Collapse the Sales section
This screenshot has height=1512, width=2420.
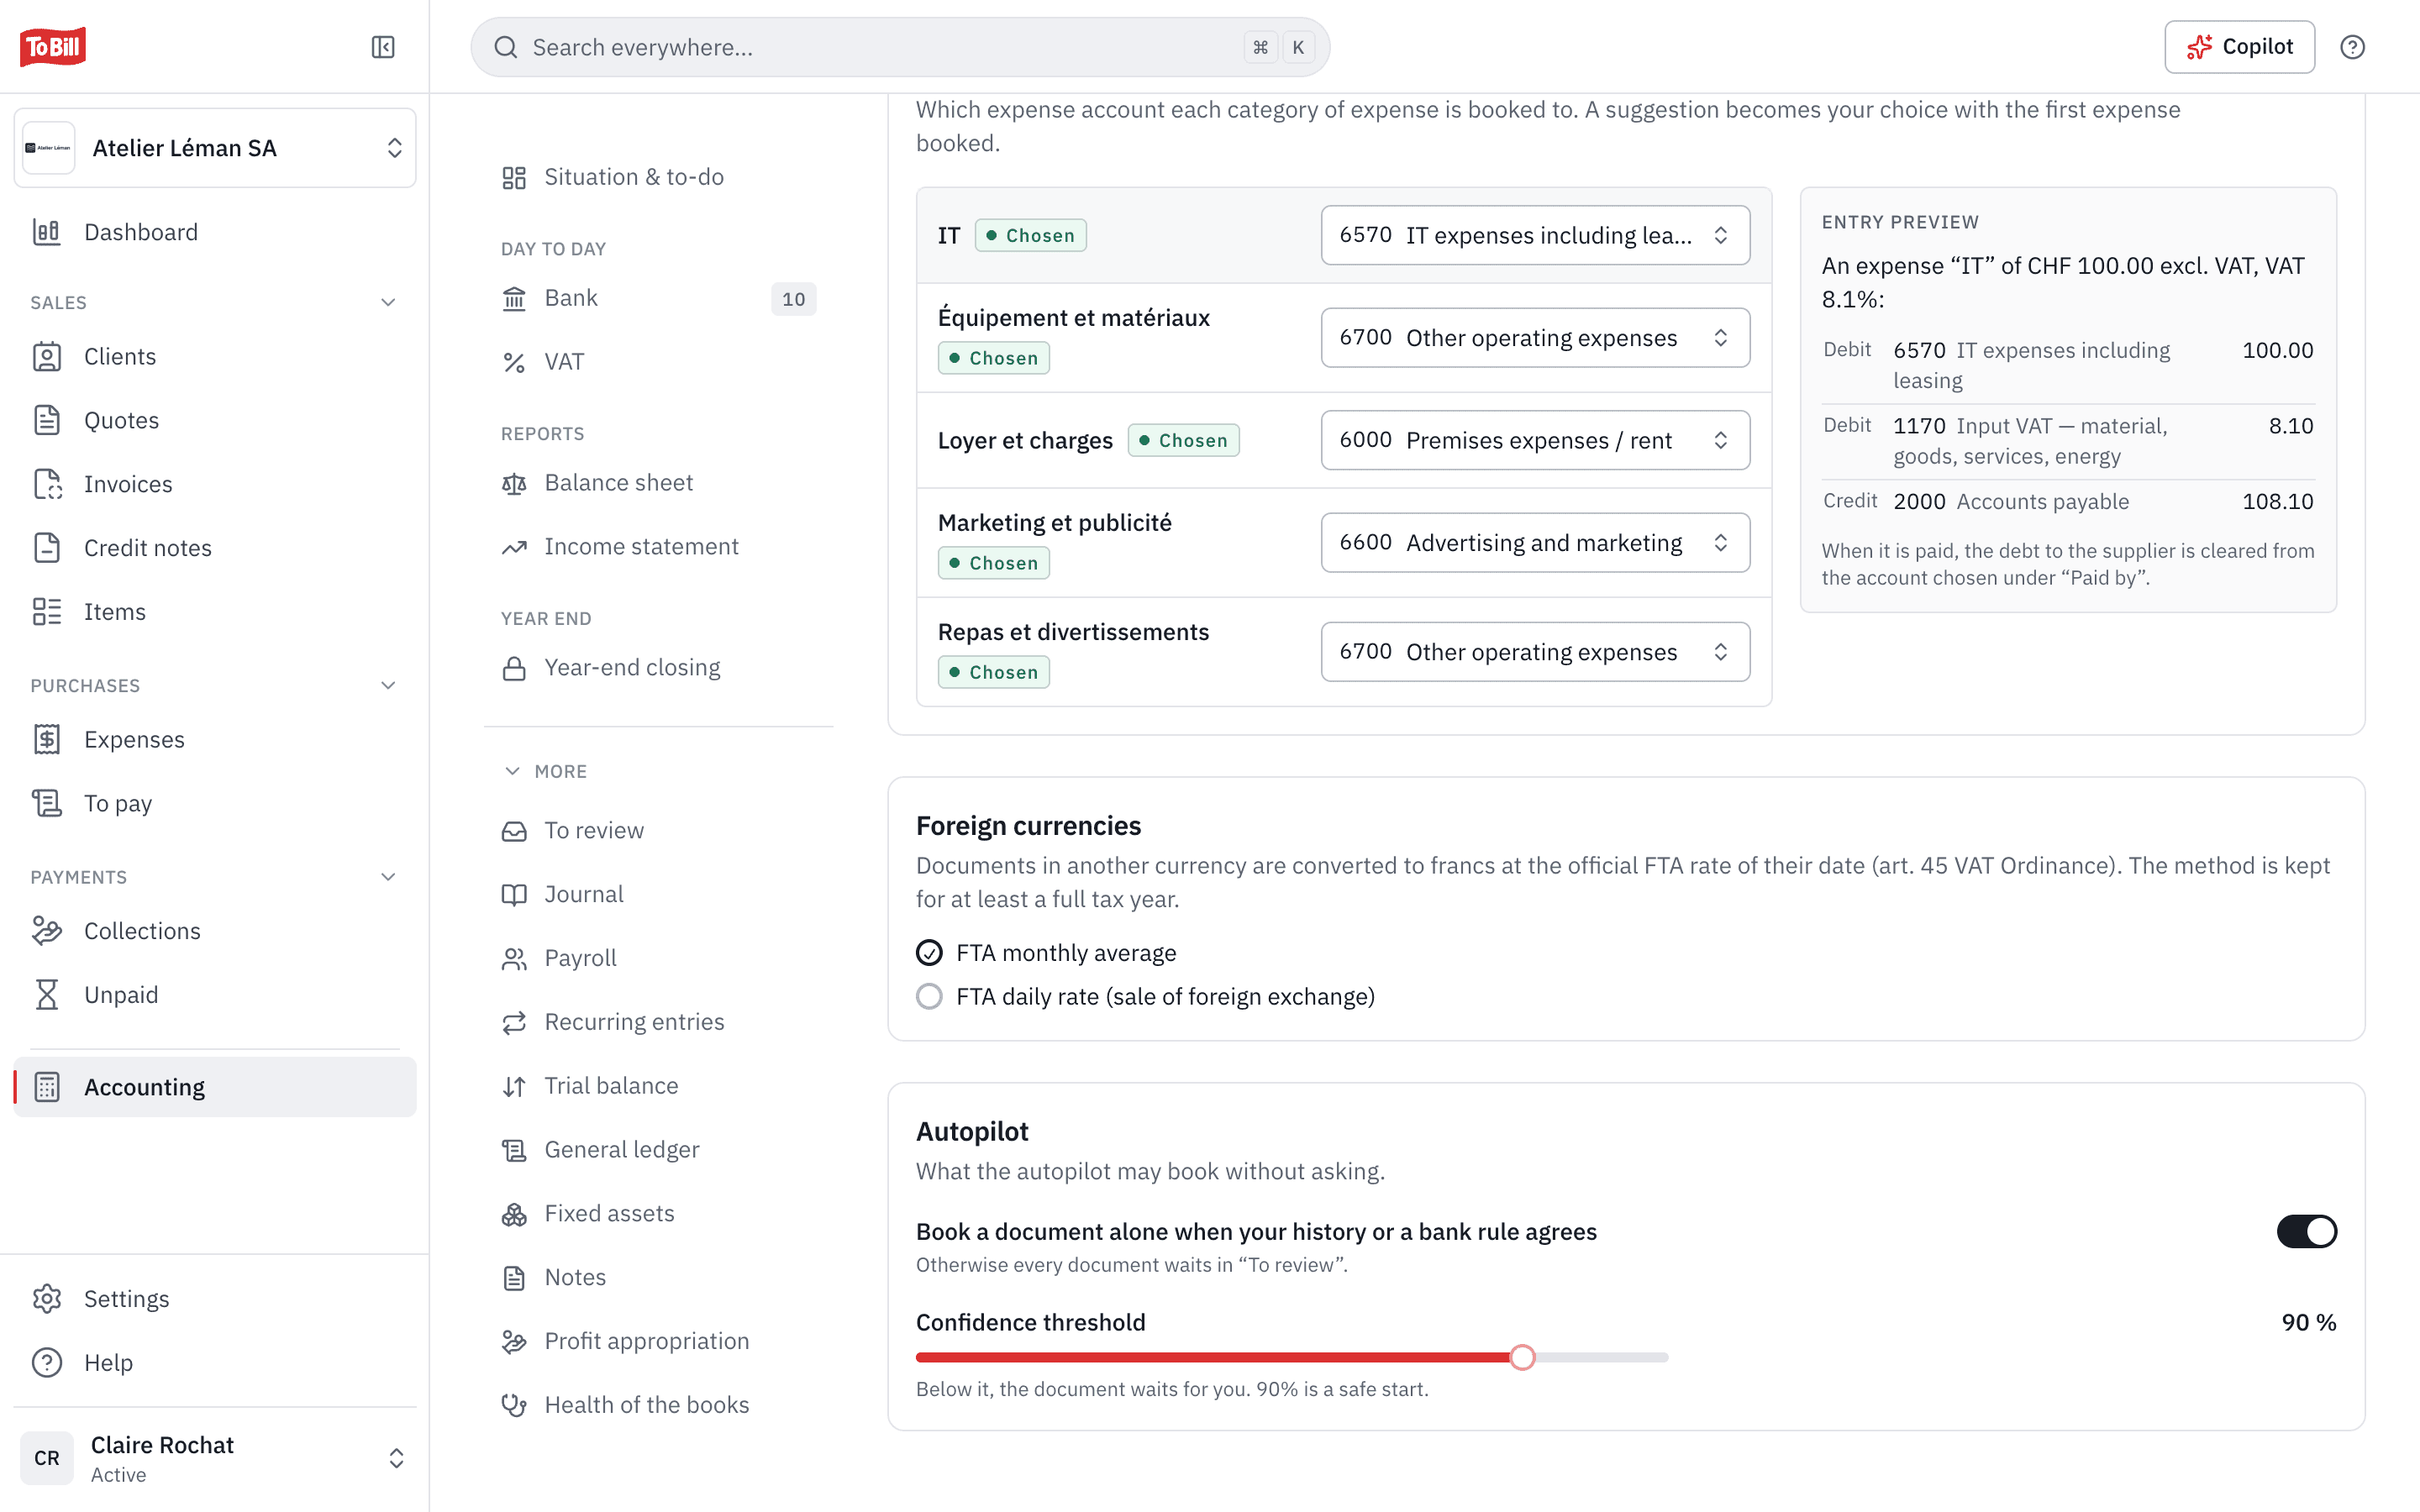(388, 302)
